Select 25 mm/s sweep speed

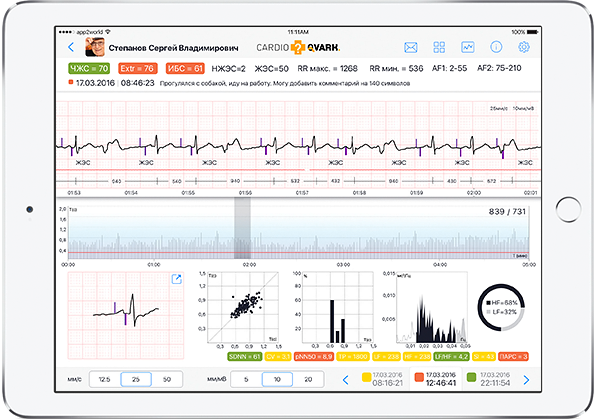click(136, 379)
